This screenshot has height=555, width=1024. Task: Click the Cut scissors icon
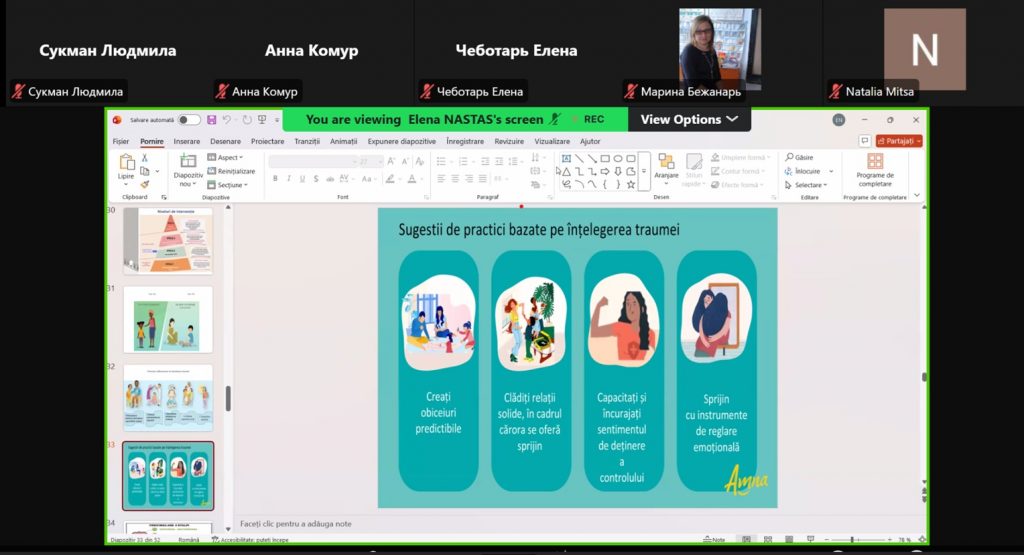tap(145, 157)
